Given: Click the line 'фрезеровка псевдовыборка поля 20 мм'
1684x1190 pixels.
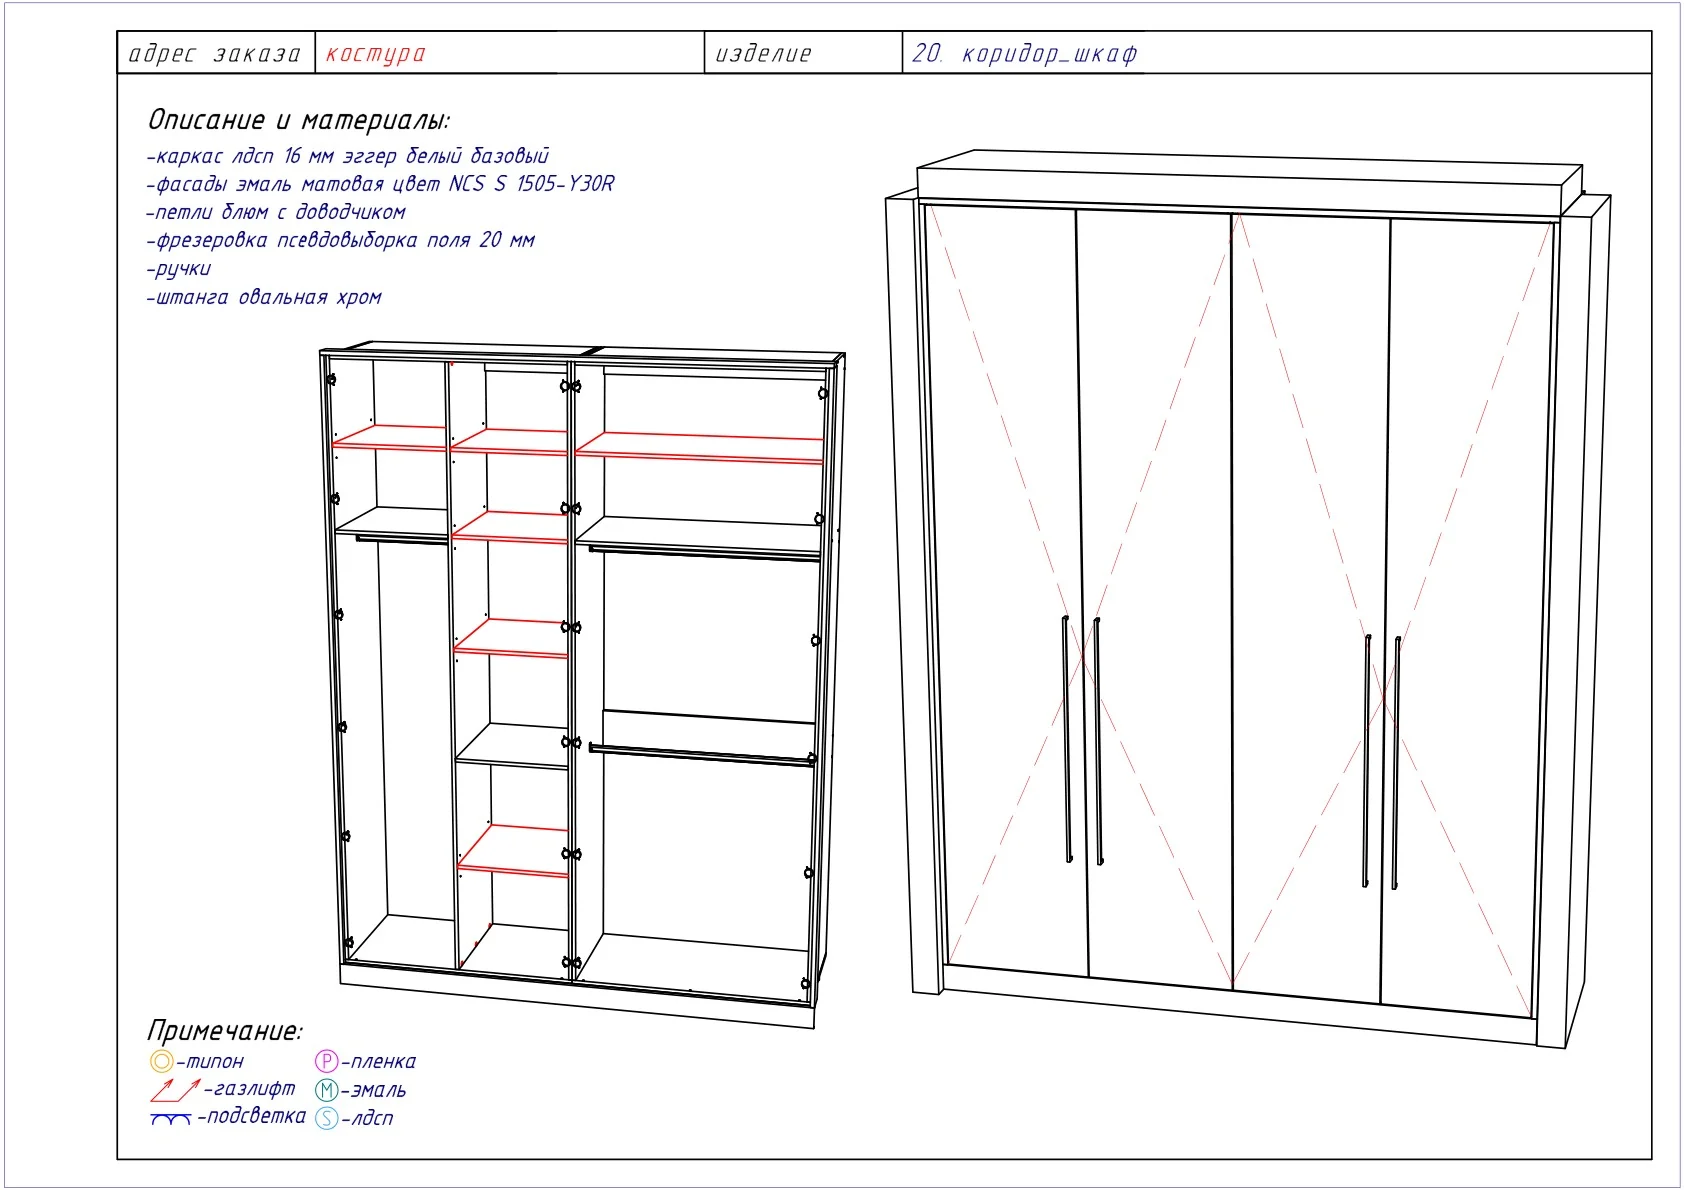Looking at the screenshot, I should pyautogui.click(x=340, y=240).
